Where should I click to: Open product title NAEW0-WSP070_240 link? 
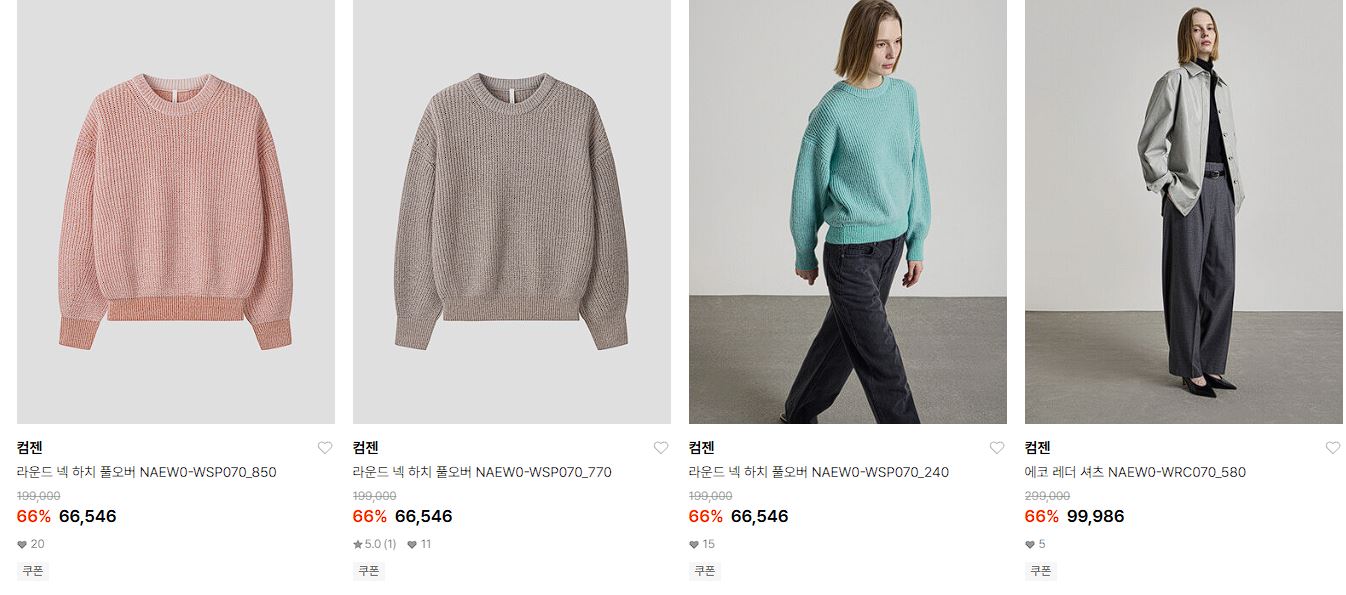click(819, 472)
